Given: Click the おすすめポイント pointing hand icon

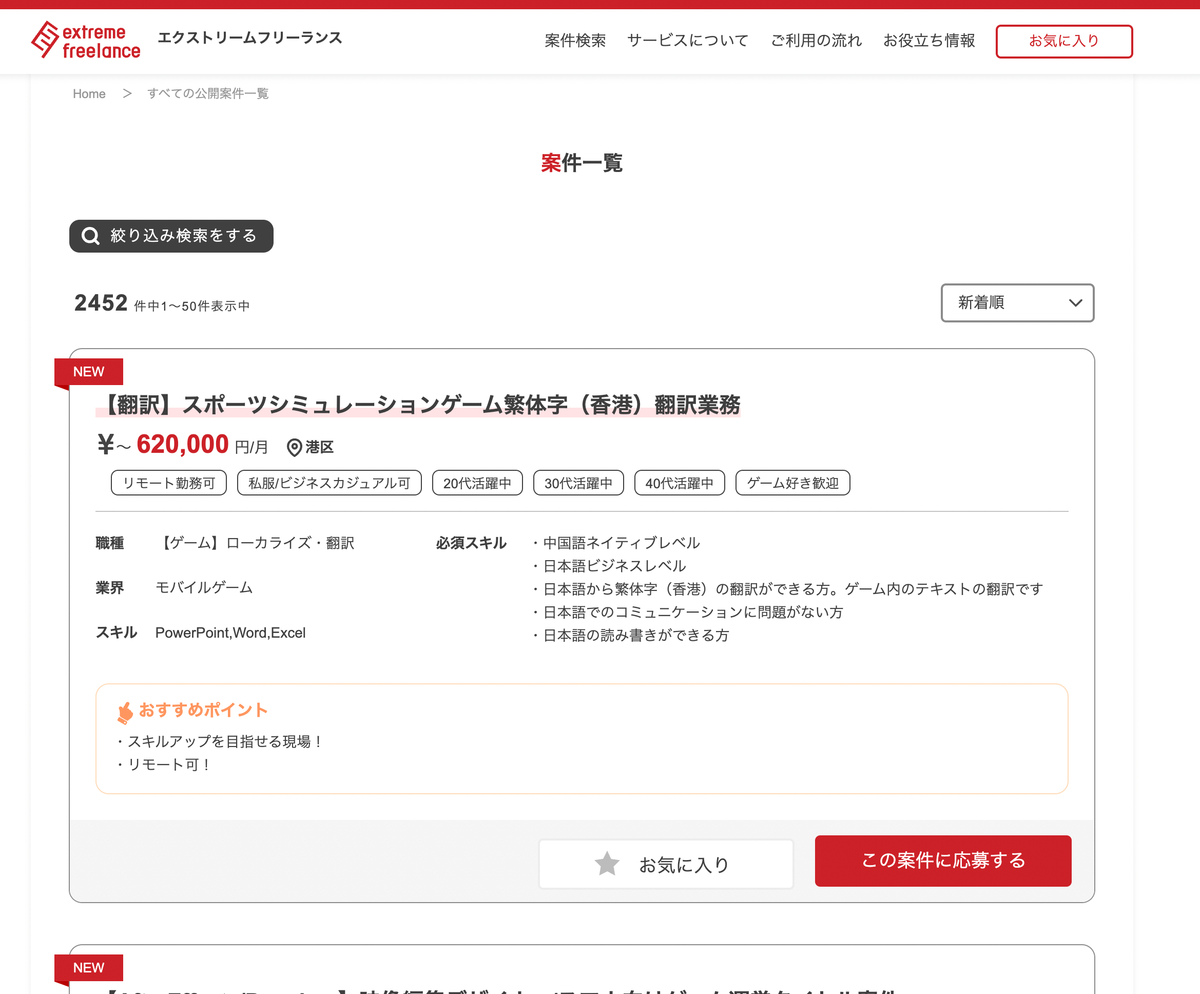Looking at the screenshot, I should click(125, 712).
